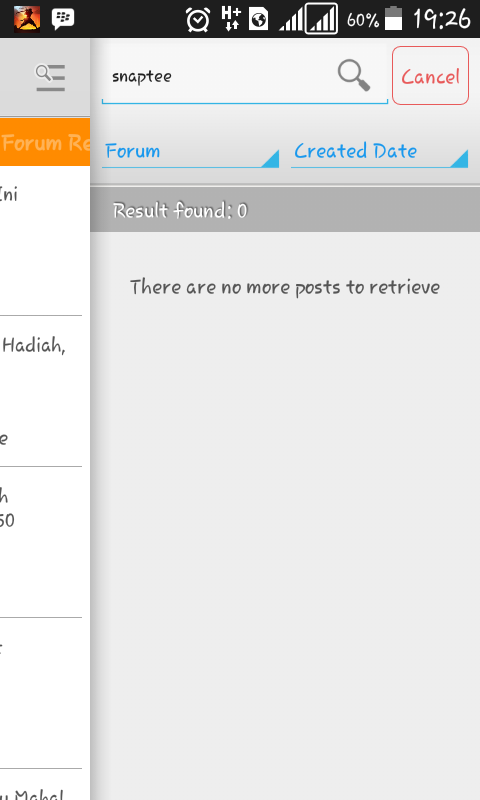Screen dimensions: 480x800
Task: Tap the no more posts message
Action: click(x=285, y=287)
